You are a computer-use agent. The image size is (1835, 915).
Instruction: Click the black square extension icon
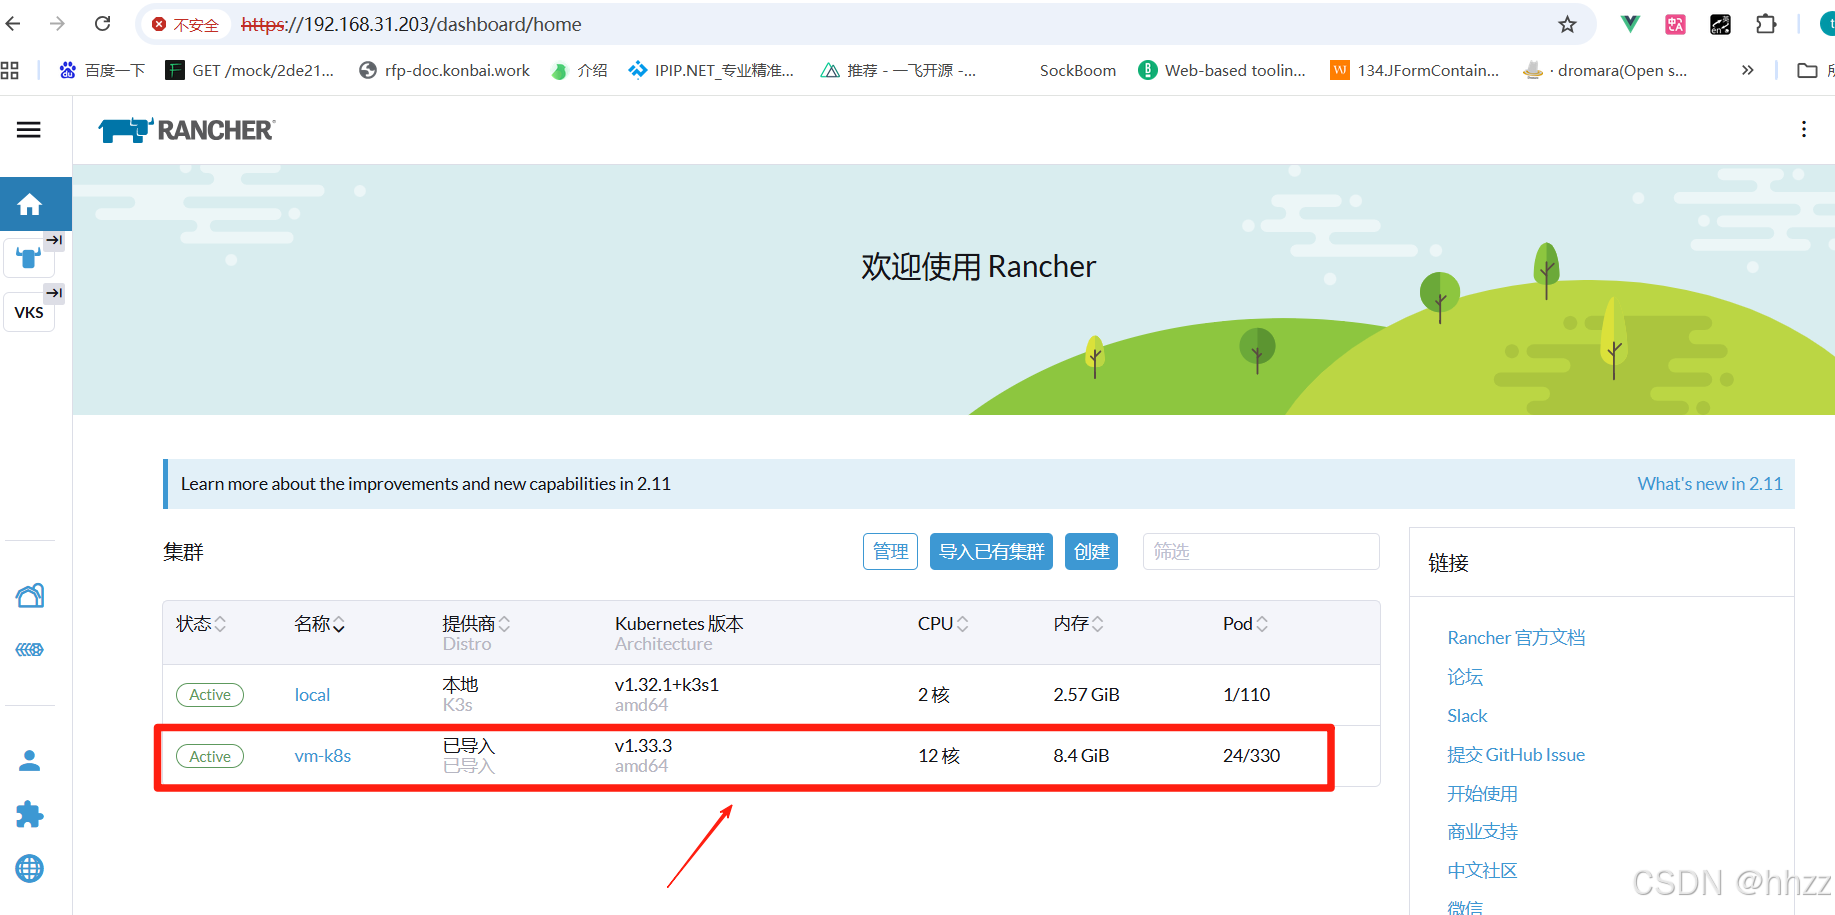(x=1721, y=24)
